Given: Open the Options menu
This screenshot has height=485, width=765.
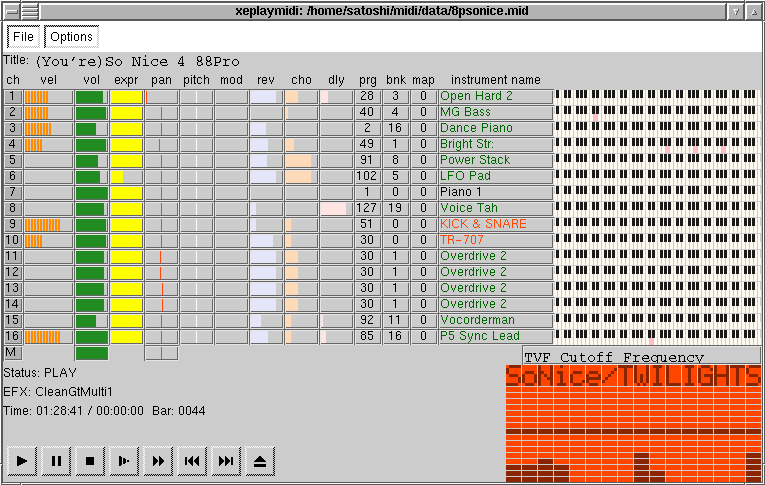Looking at the screenshot, I should (x=71, y=37).
